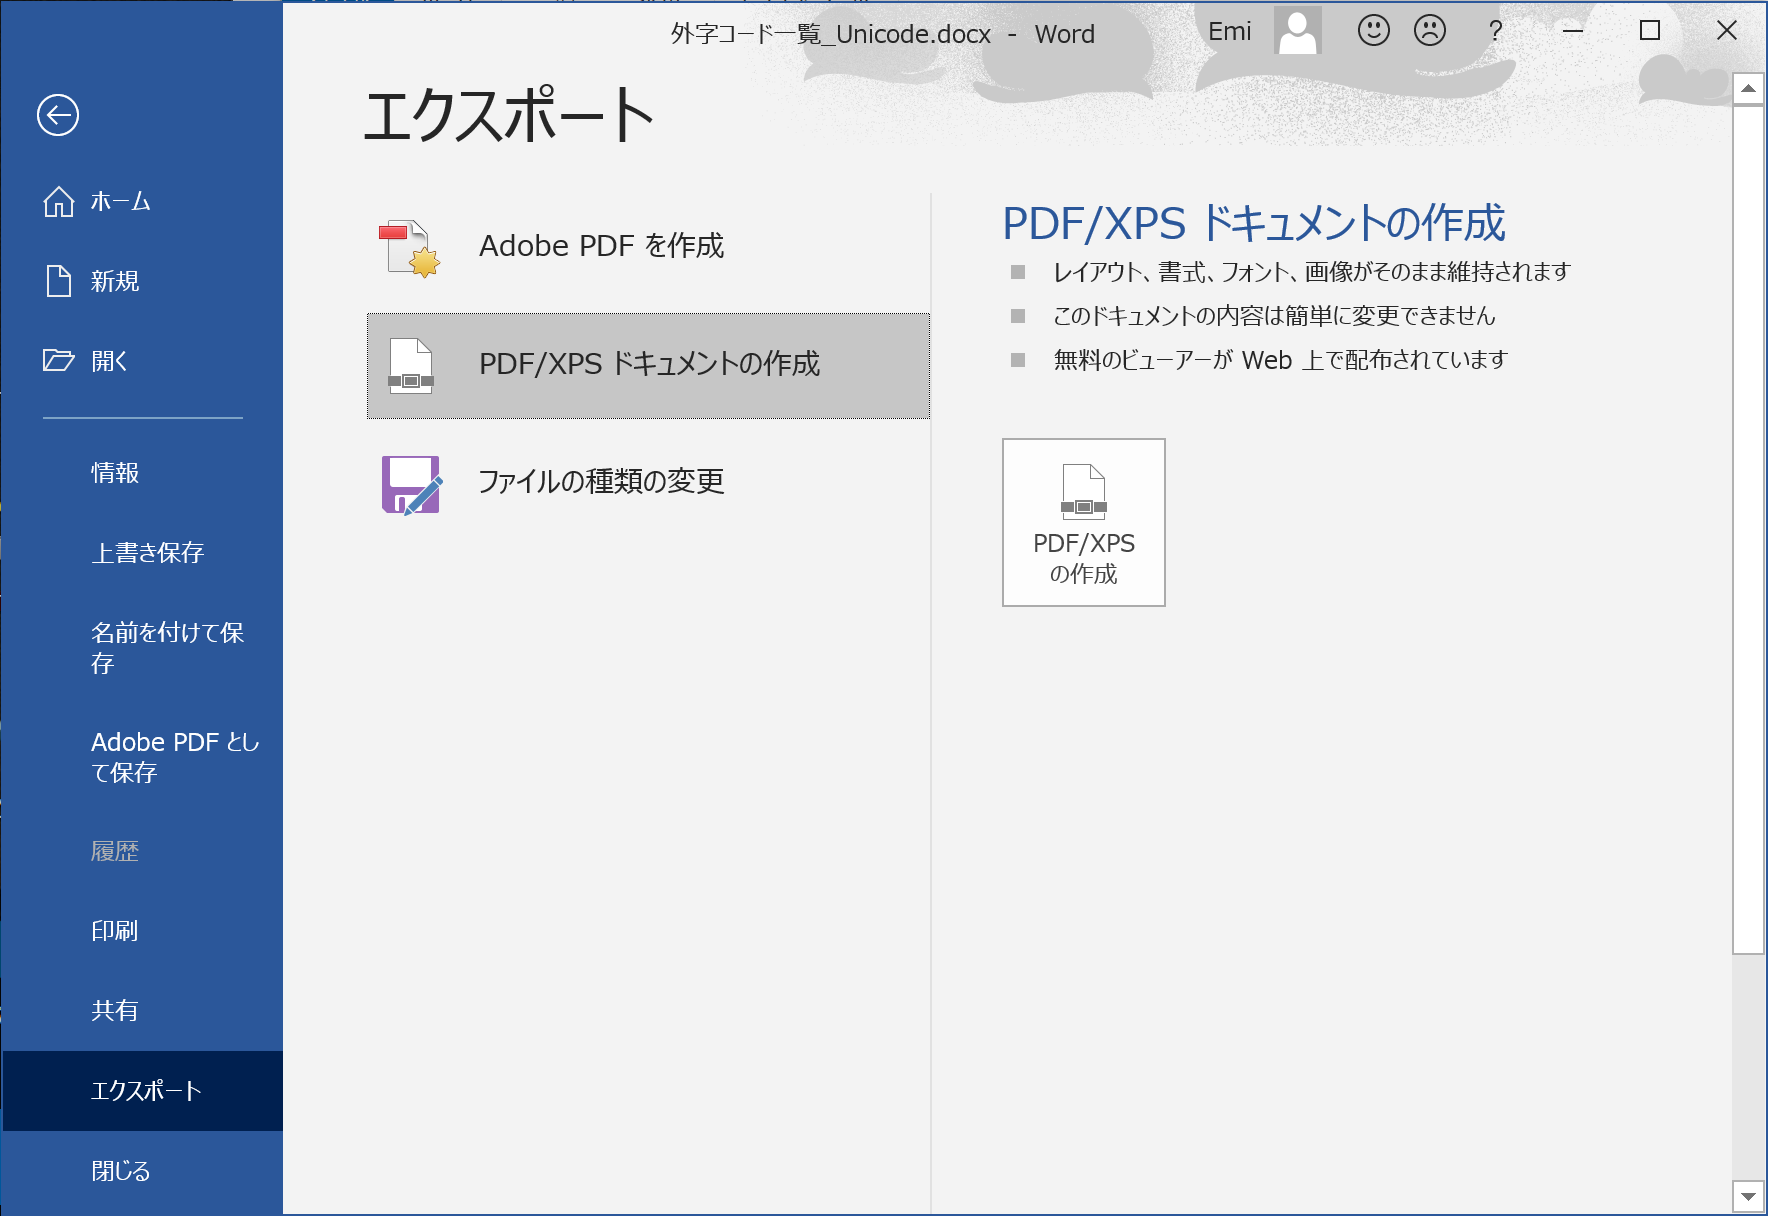Choose ファイルの種類の変更 export option
This screenshot has height=1216, width=1768.
click(x=601, y=482)
